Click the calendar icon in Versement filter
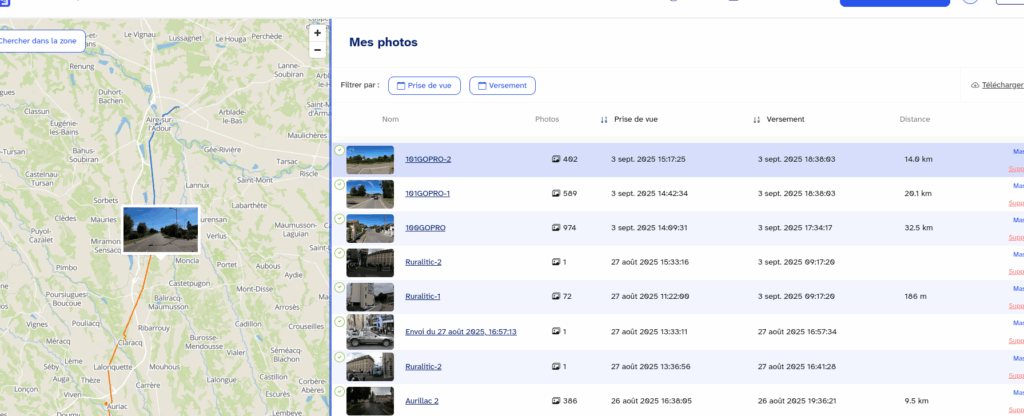1024x416 pixels. point(482,86)
